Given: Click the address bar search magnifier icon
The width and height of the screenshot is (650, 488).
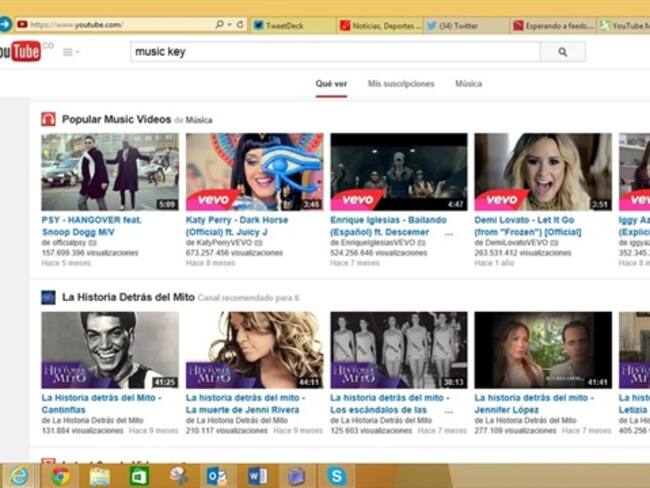Looking at the screenshot, I should pos(220,24).
